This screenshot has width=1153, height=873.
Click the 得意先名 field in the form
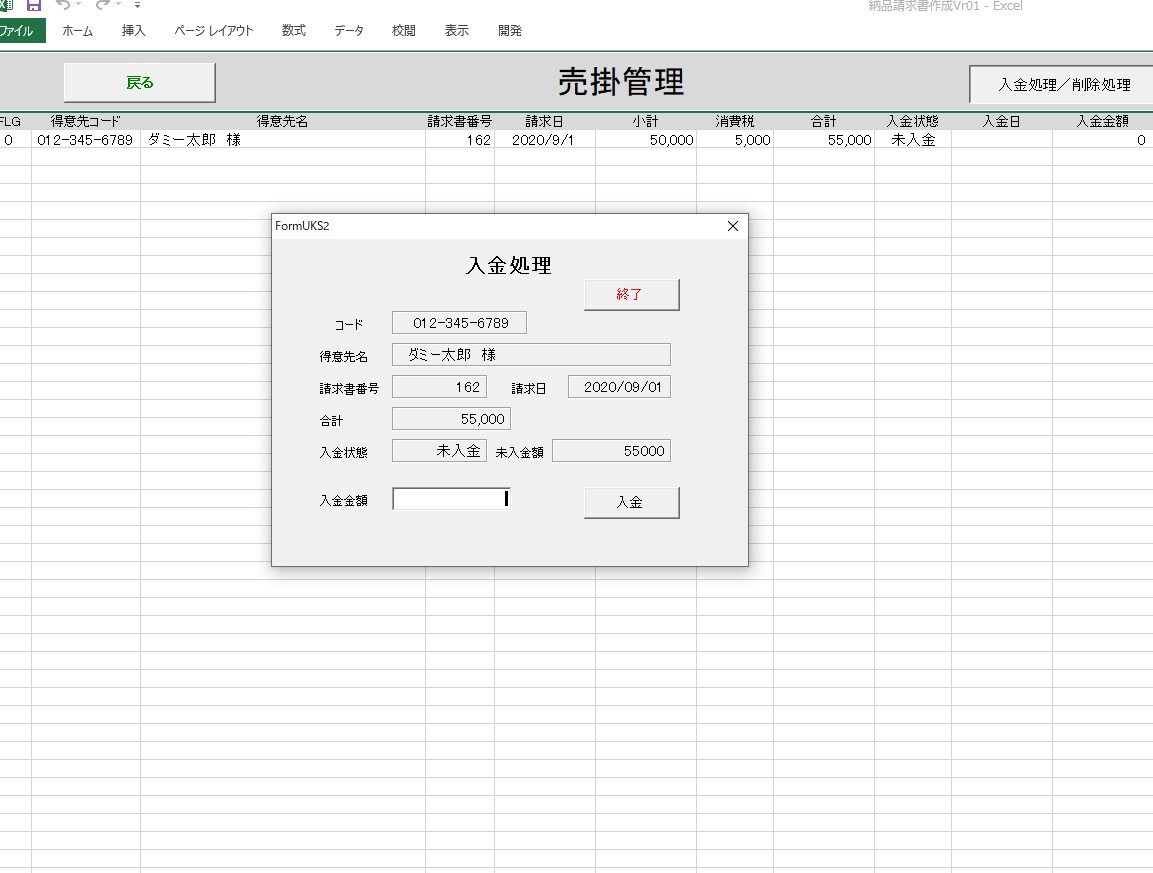click(531, 354)
